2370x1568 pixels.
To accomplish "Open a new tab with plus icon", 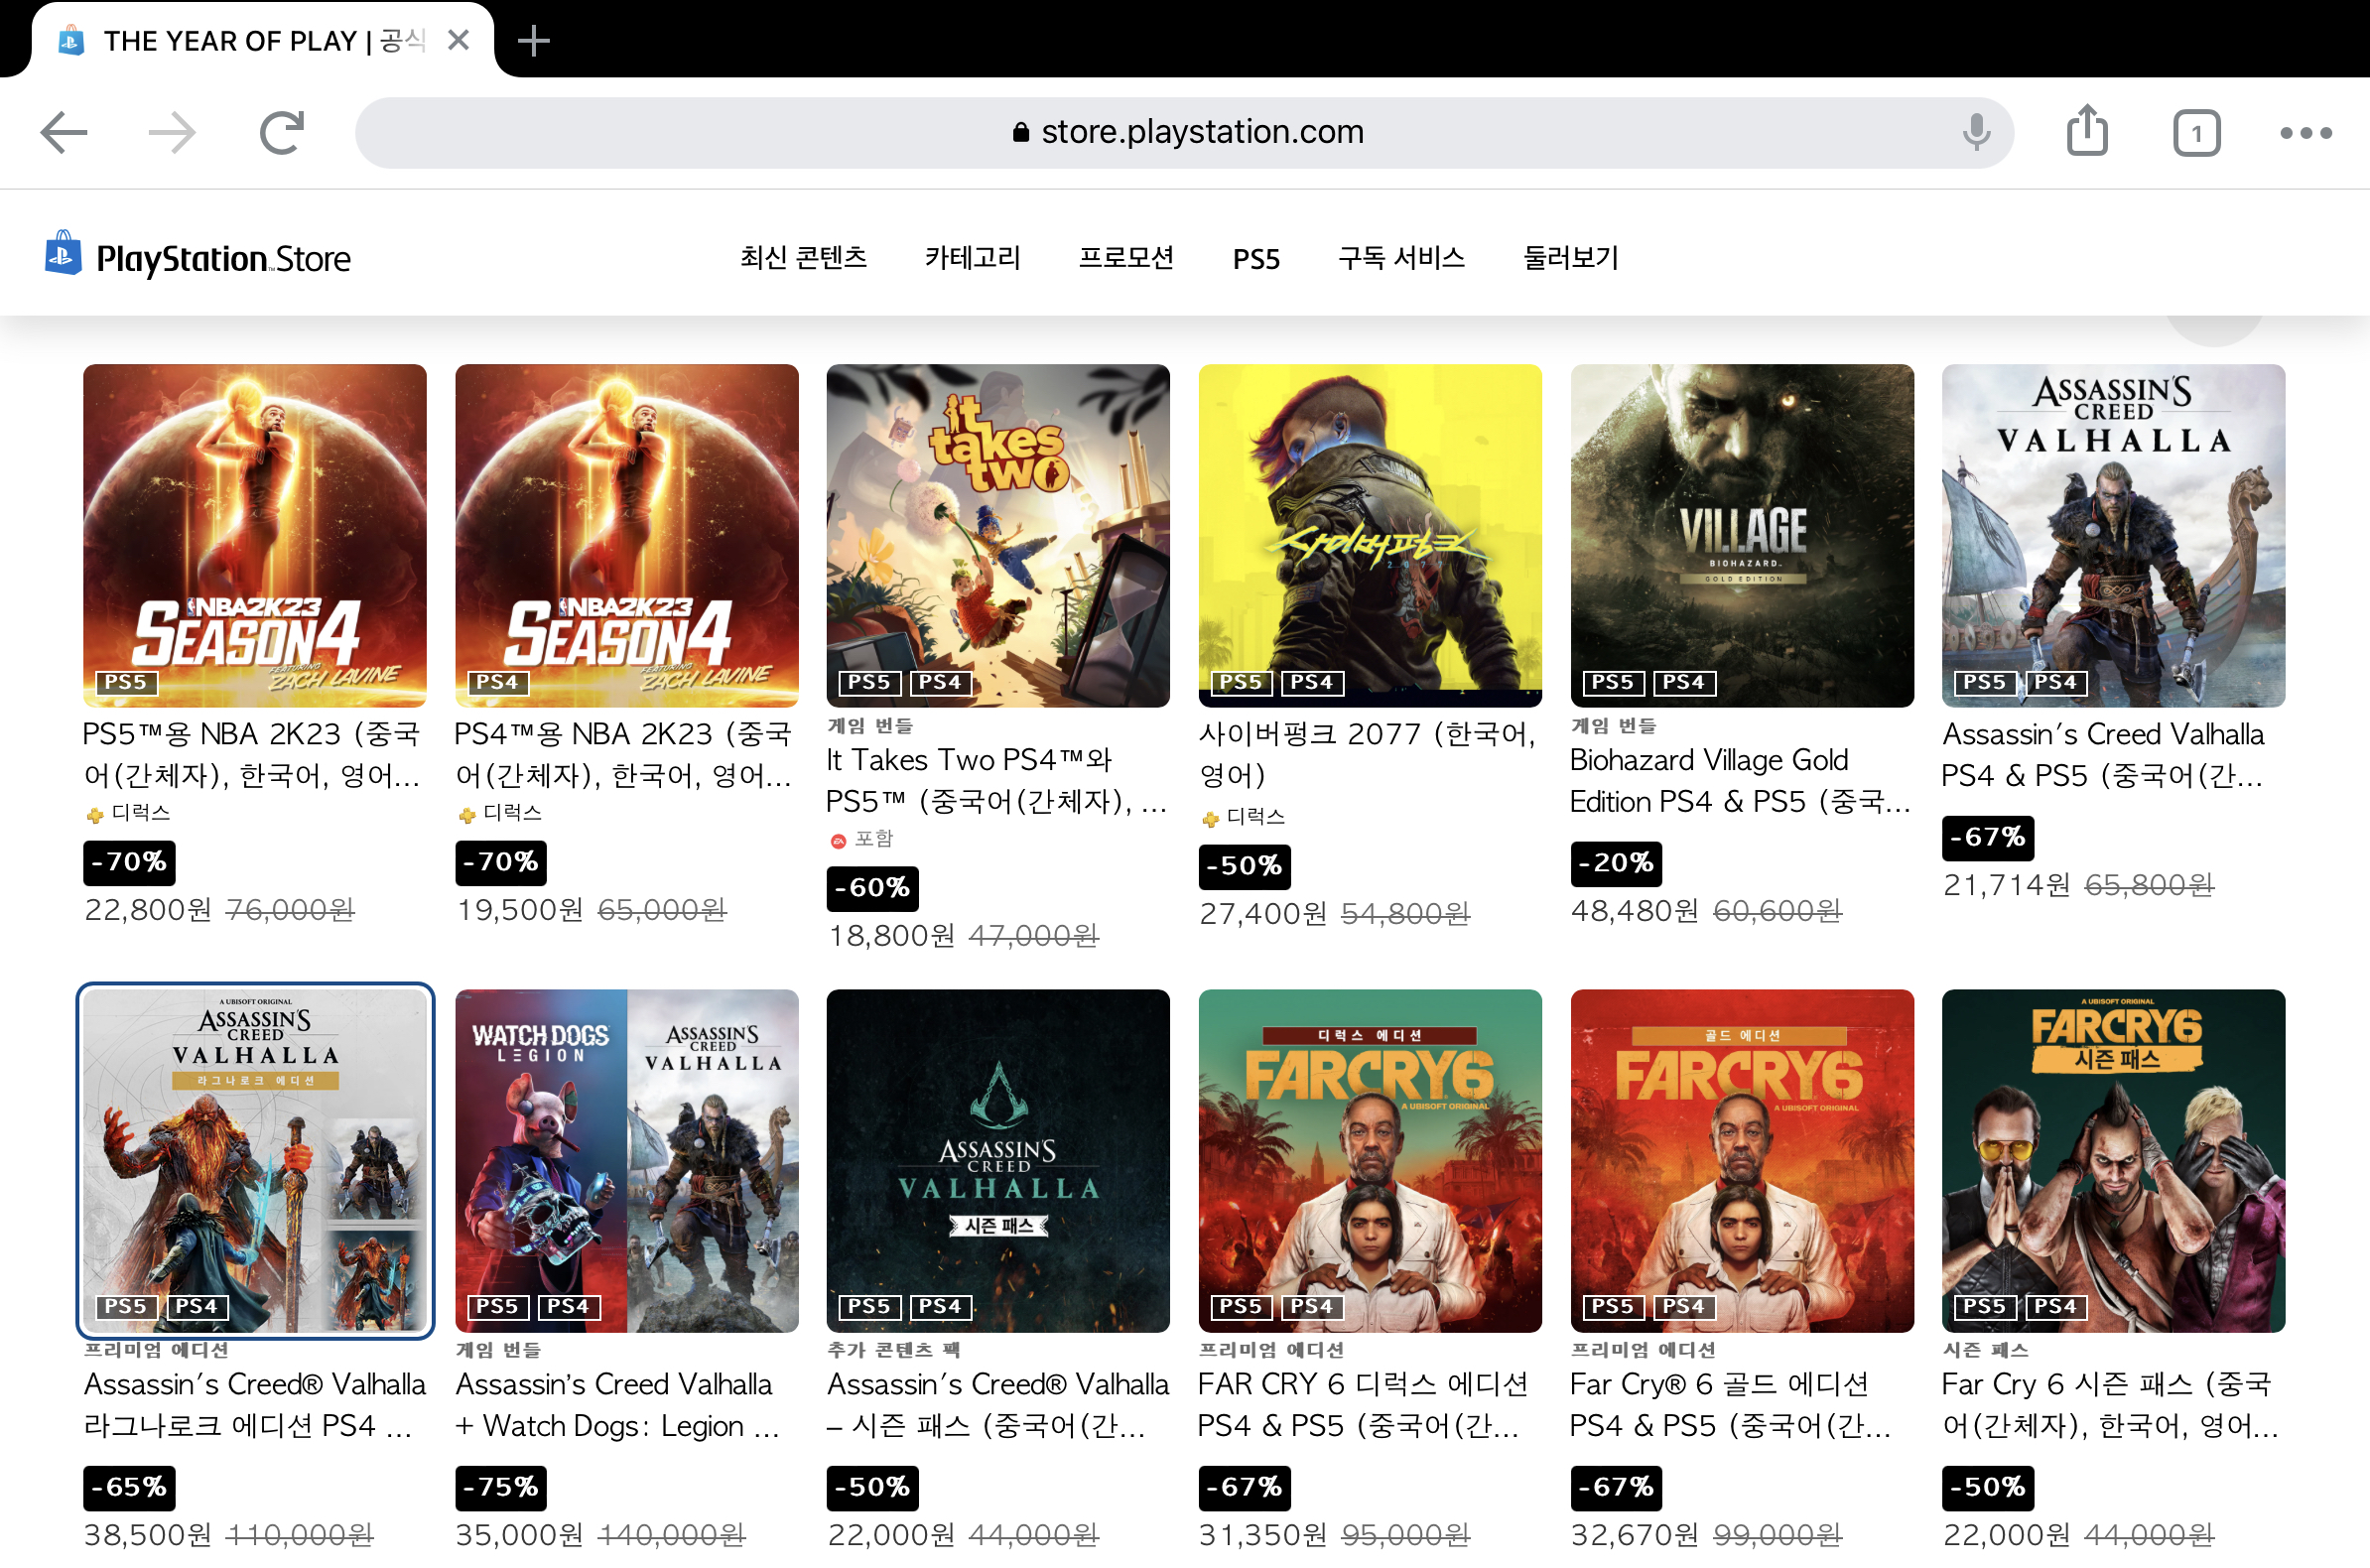I will coord(534,41).
